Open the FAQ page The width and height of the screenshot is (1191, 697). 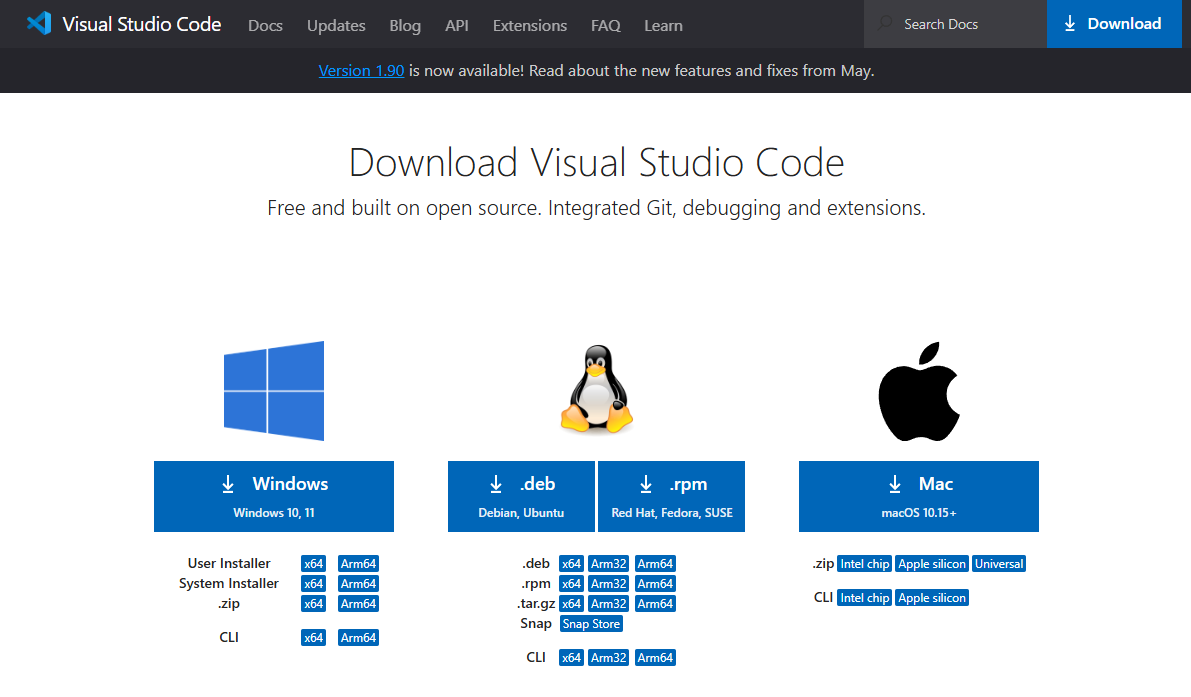click(x=605, y=25)
